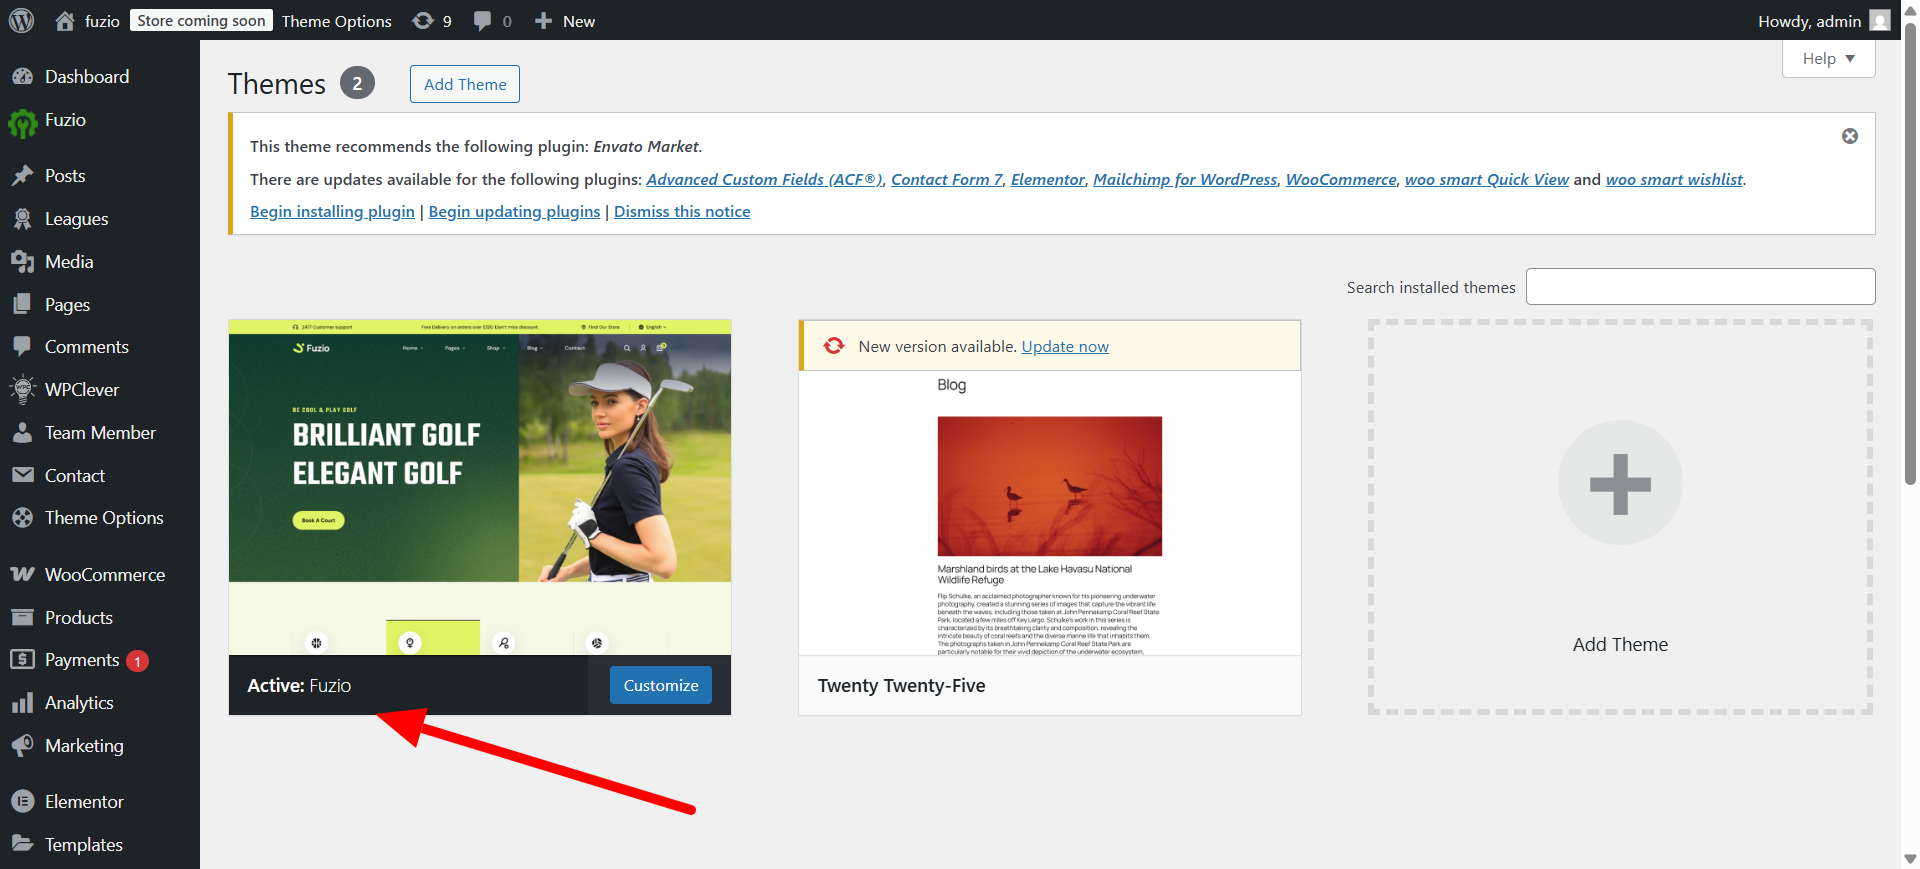Click the Twenty Twenty-Five theme name
This screenshot has width=1920, height=869.
coord(901,686)
